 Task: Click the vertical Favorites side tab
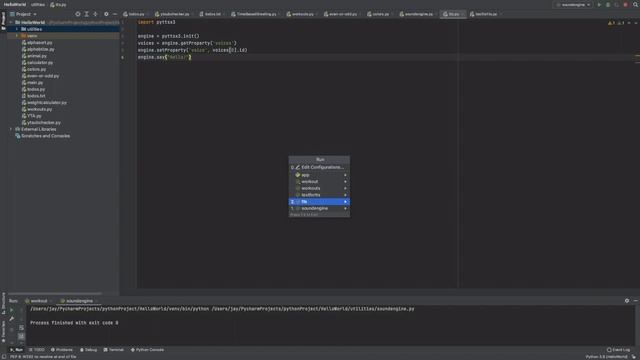tap(3, 331)
